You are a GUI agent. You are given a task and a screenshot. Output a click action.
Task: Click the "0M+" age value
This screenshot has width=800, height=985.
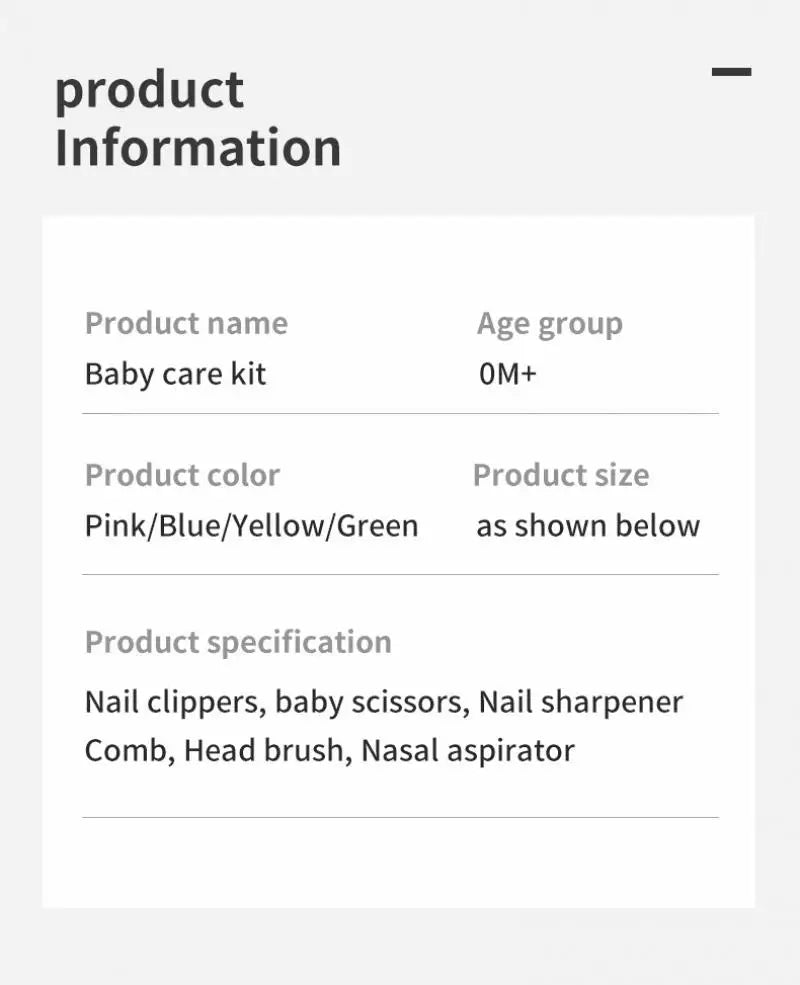pyautogui.click(x=507, y=374)
